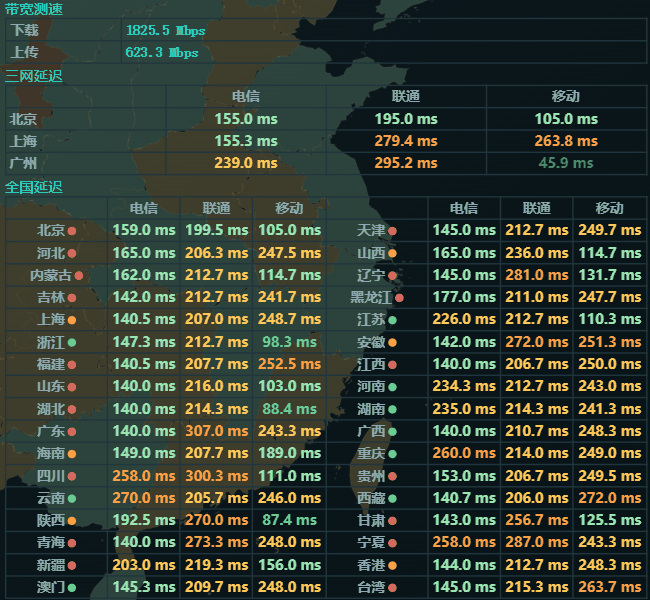Viewport: 650px width, 600px height.
Task: Click the red status dot beside 四川
Action: coord(72,476)
